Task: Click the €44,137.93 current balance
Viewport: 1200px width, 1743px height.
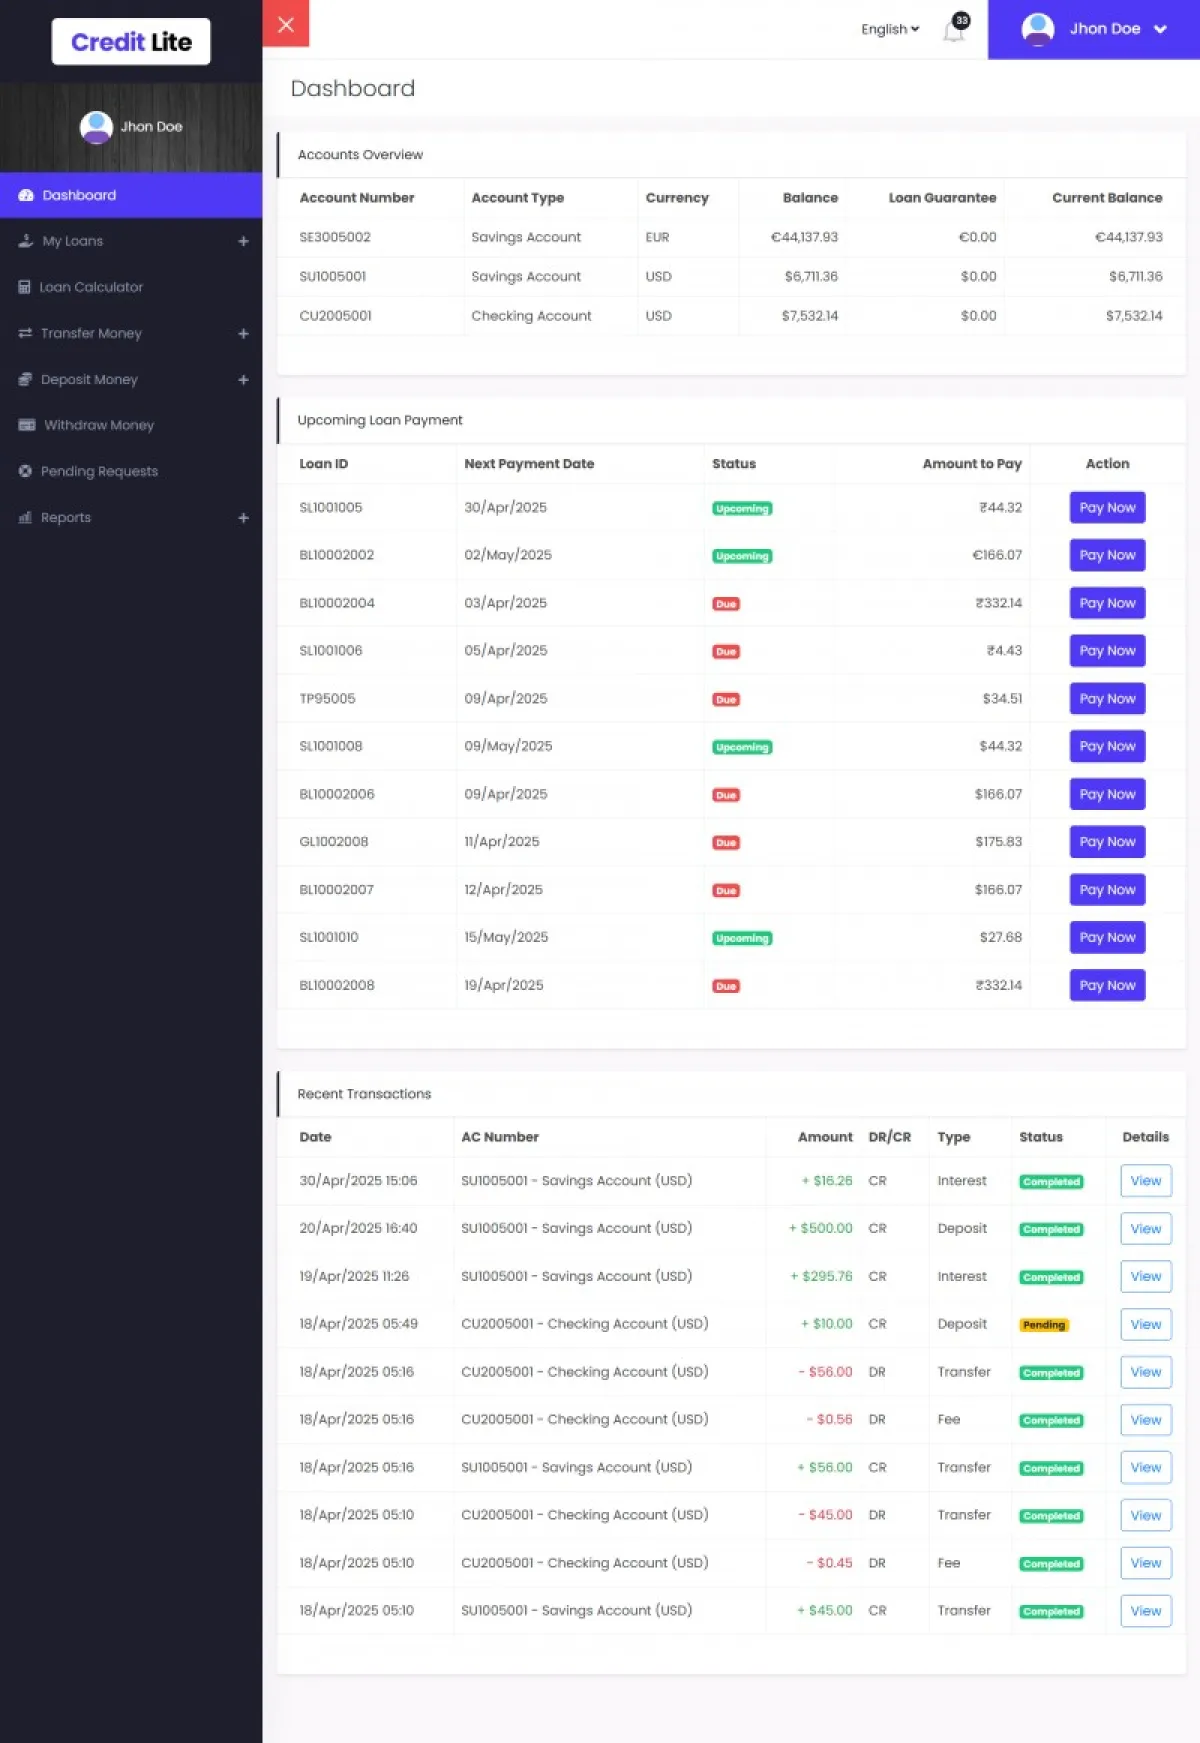Action: pos(1129,238)
